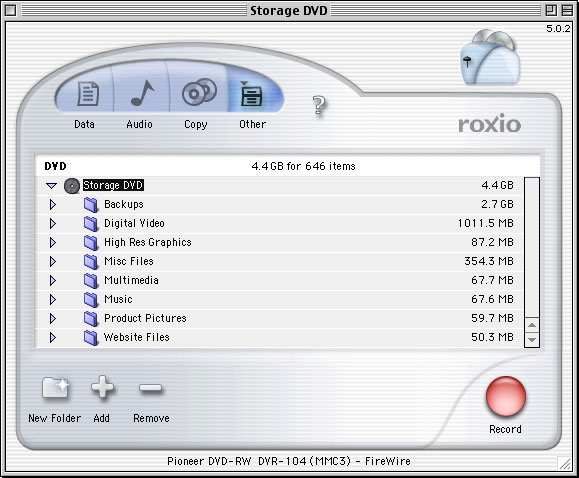Image resolution: width=579 pixels, height=478 pixels.
Task: Add files using the plus icon
Action: pos(102,387)
